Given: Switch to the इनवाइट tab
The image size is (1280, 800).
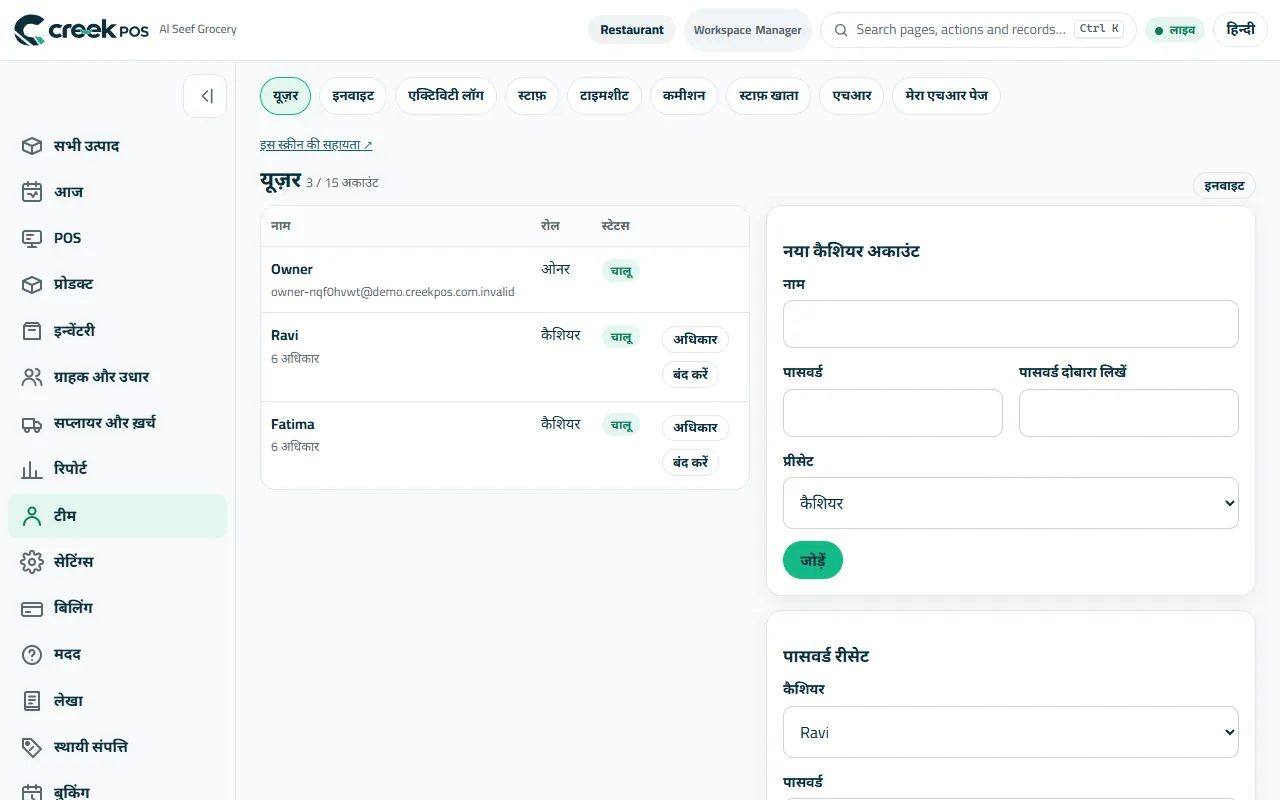Looking at the screenshot, I should click(354, 96).
